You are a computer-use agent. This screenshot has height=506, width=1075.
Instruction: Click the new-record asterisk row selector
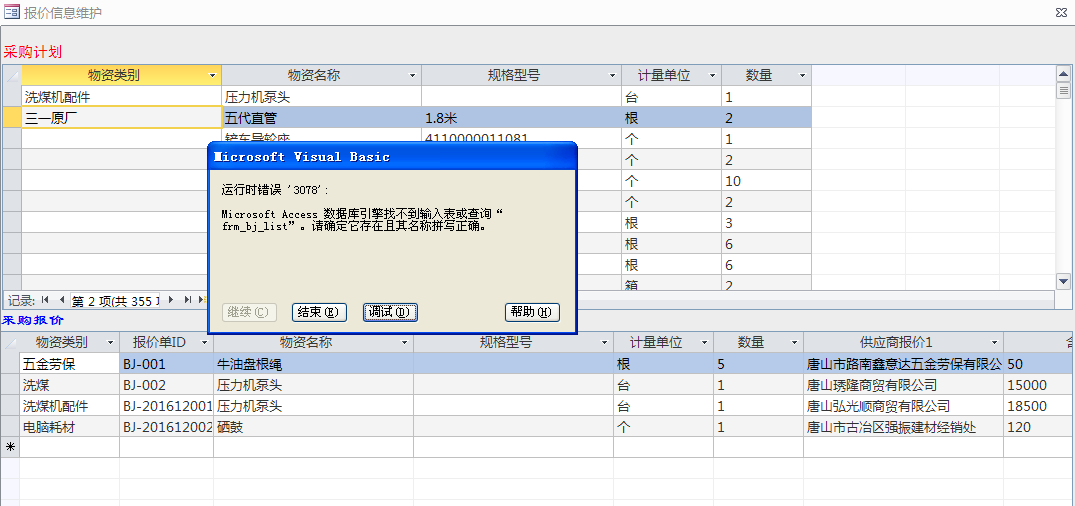click(11, 448)
